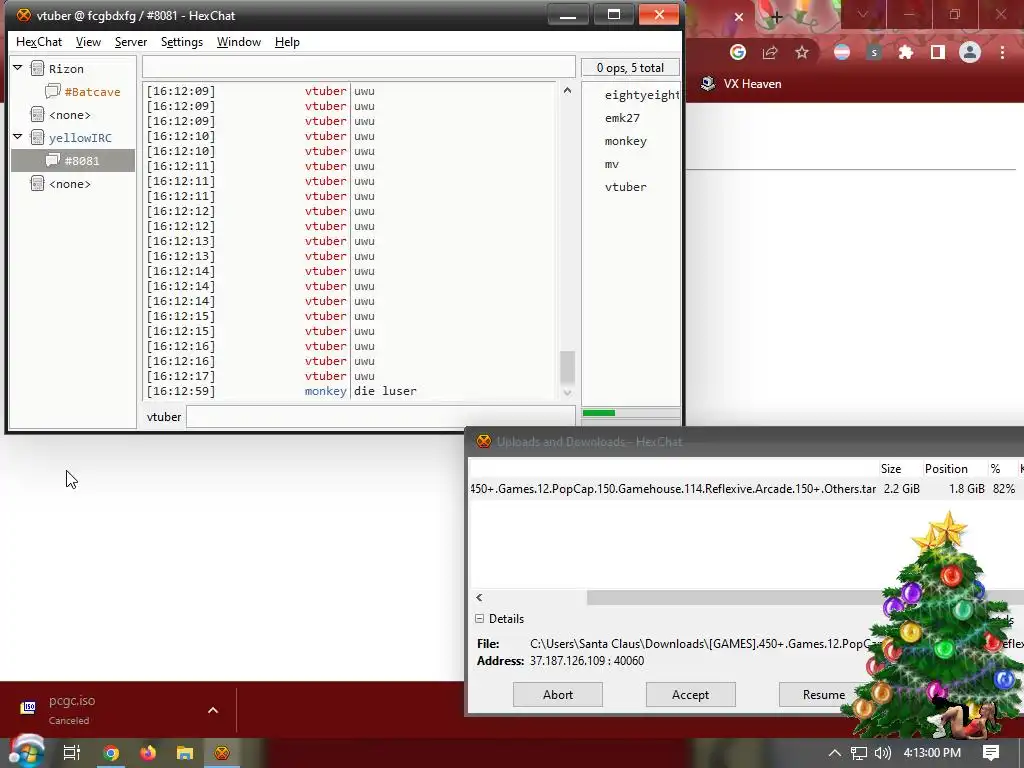Select the <none> entry below #8081
Screen dimensions: 1024x768
pyautogui.click(x=69, y=184)
